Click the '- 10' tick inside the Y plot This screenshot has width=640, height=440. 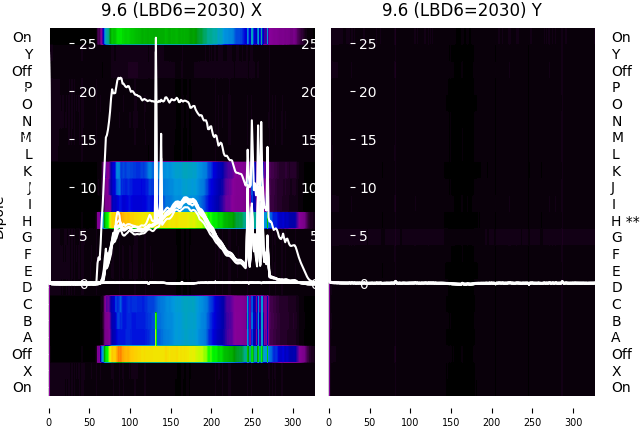(x=363, y=188)
